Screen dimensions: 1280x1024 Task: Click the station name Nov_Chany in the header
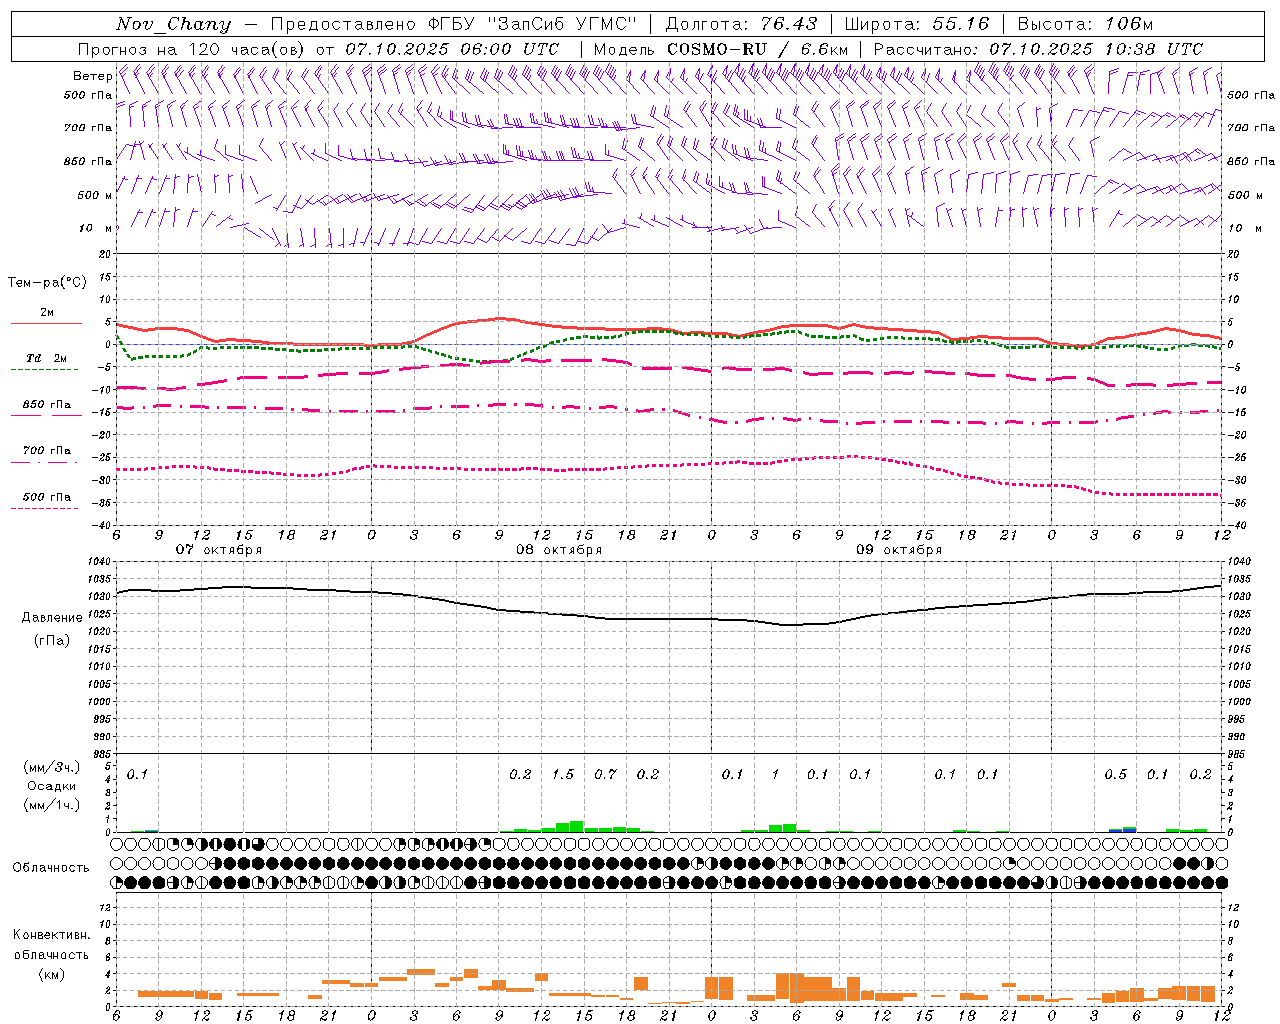click(173, 24)
